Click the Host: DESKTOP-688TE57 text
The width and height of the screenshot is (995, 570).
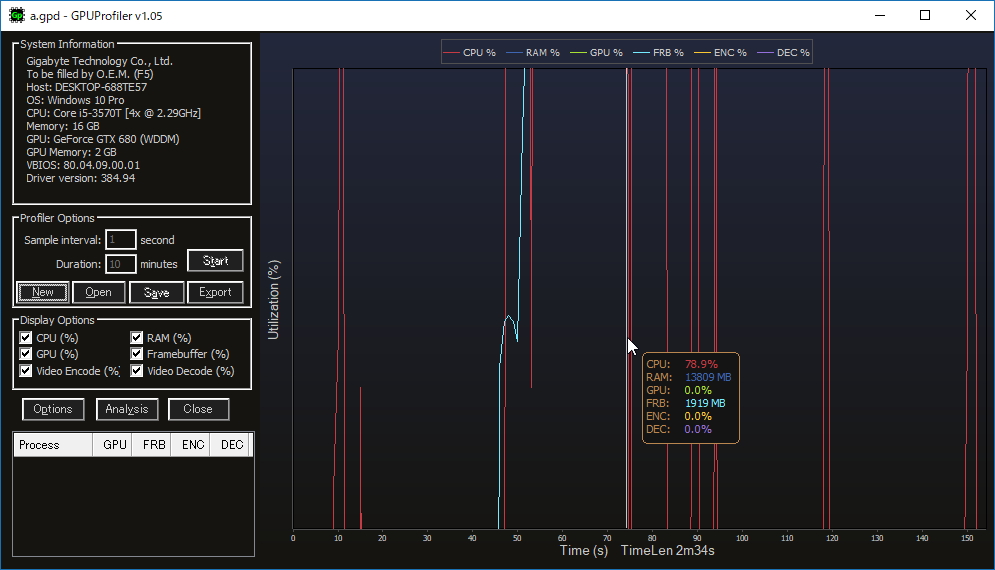(86, 87)
